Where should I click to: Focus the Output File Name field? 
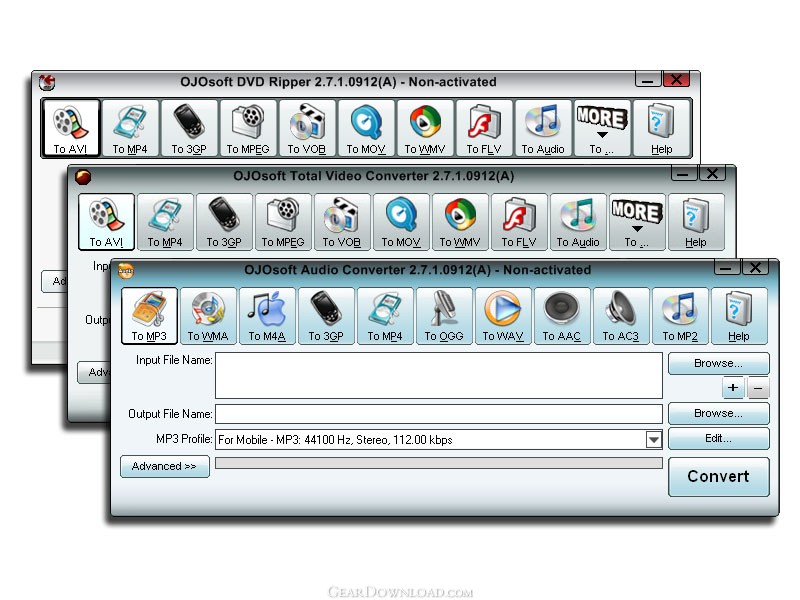439,414
